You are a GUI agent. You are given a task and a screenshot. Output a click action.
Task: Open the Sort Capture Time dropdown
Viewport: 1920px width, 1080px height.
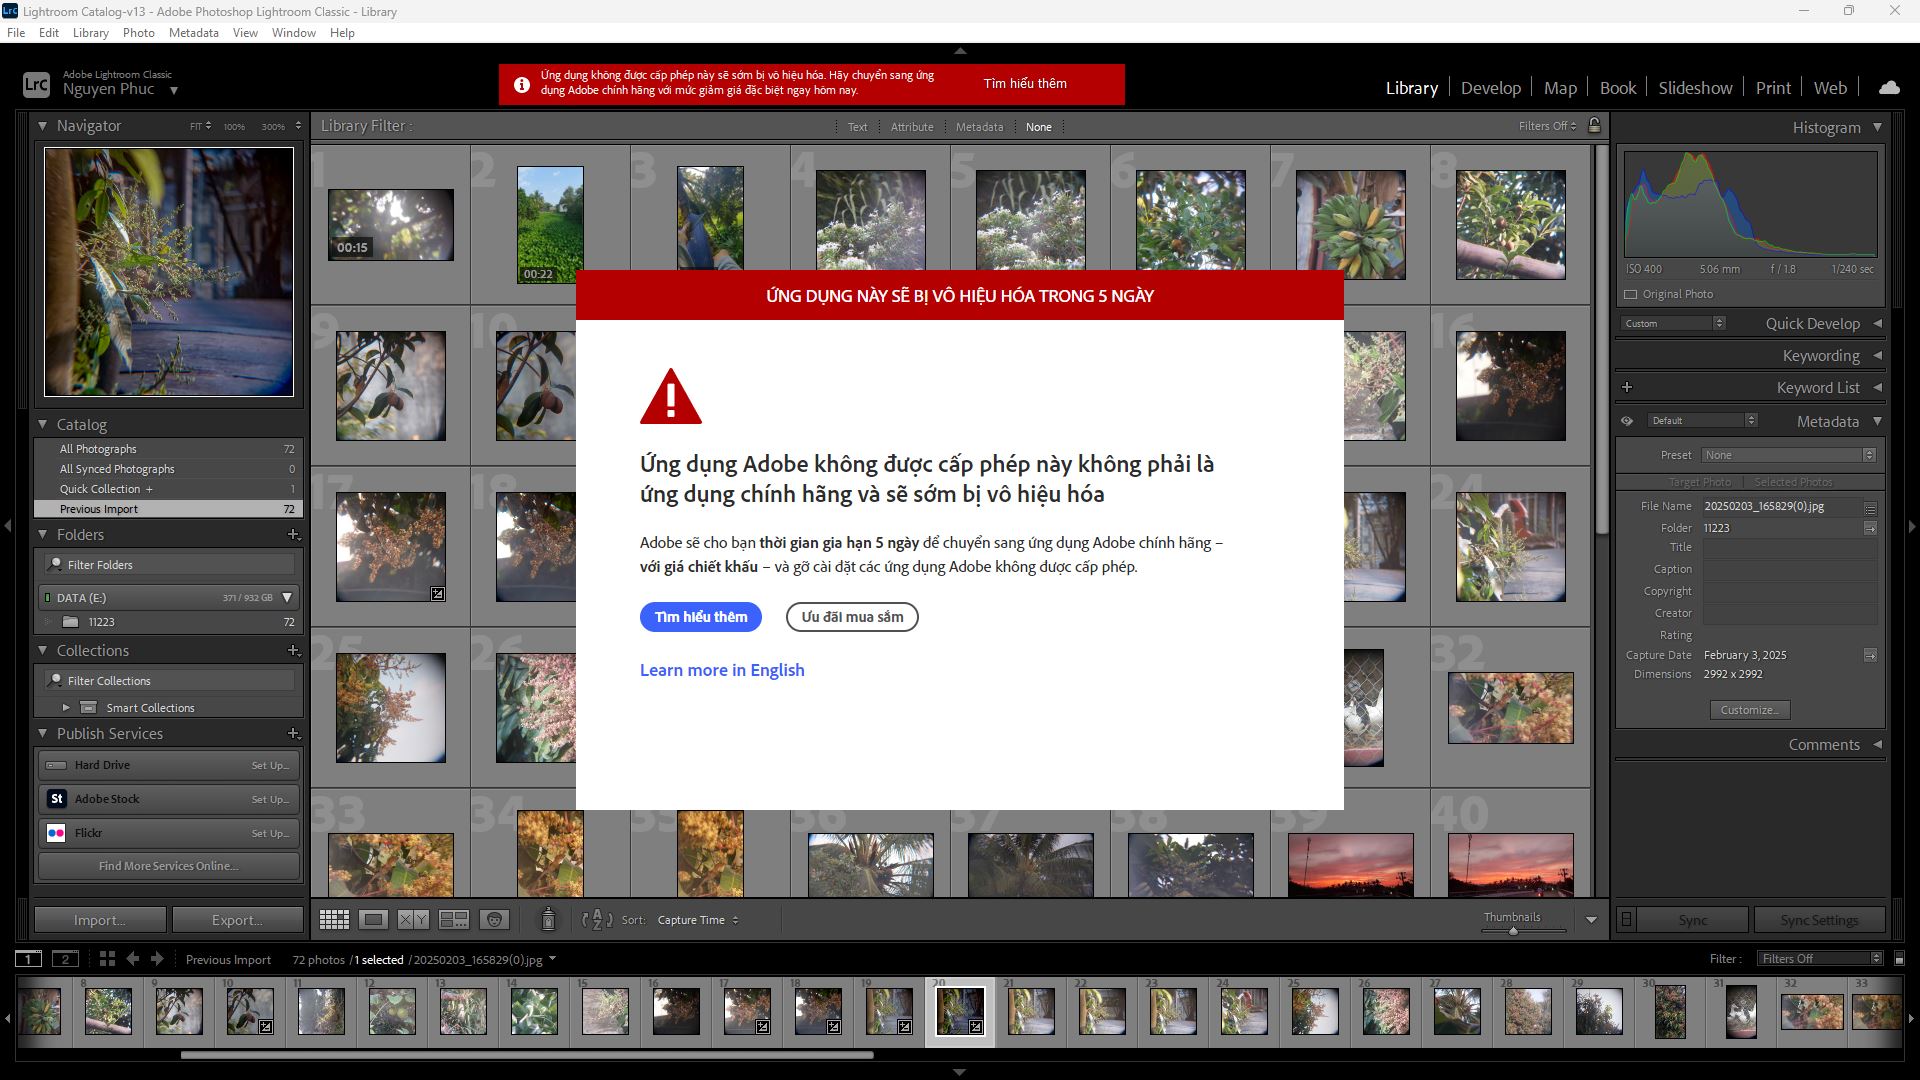click(x=698, y=920)
